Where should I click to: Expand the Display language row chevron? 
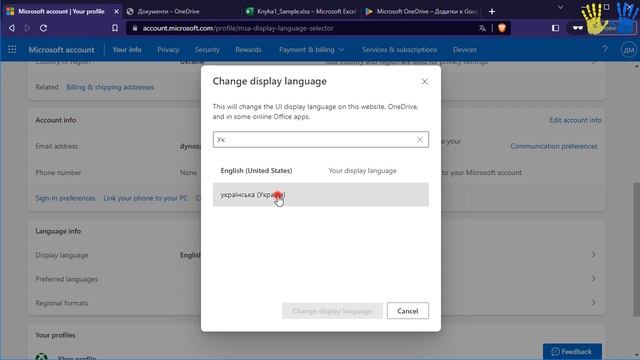click(593, 255)
